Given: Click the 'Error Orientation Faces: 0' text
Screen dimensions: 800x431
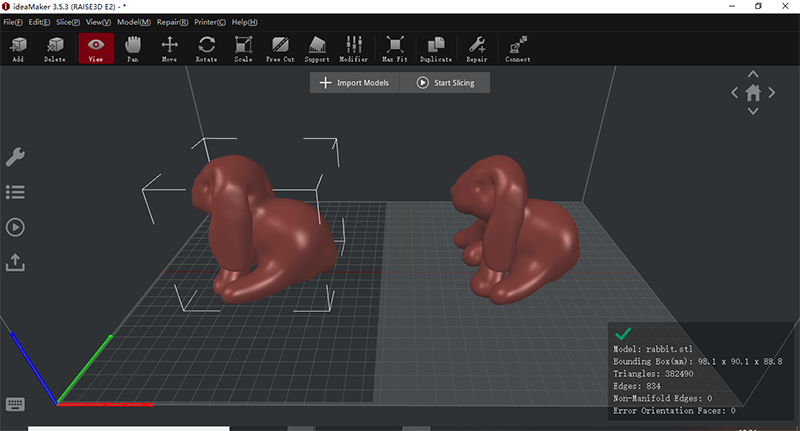Looking at the screenshot, I should click(674, 411).
